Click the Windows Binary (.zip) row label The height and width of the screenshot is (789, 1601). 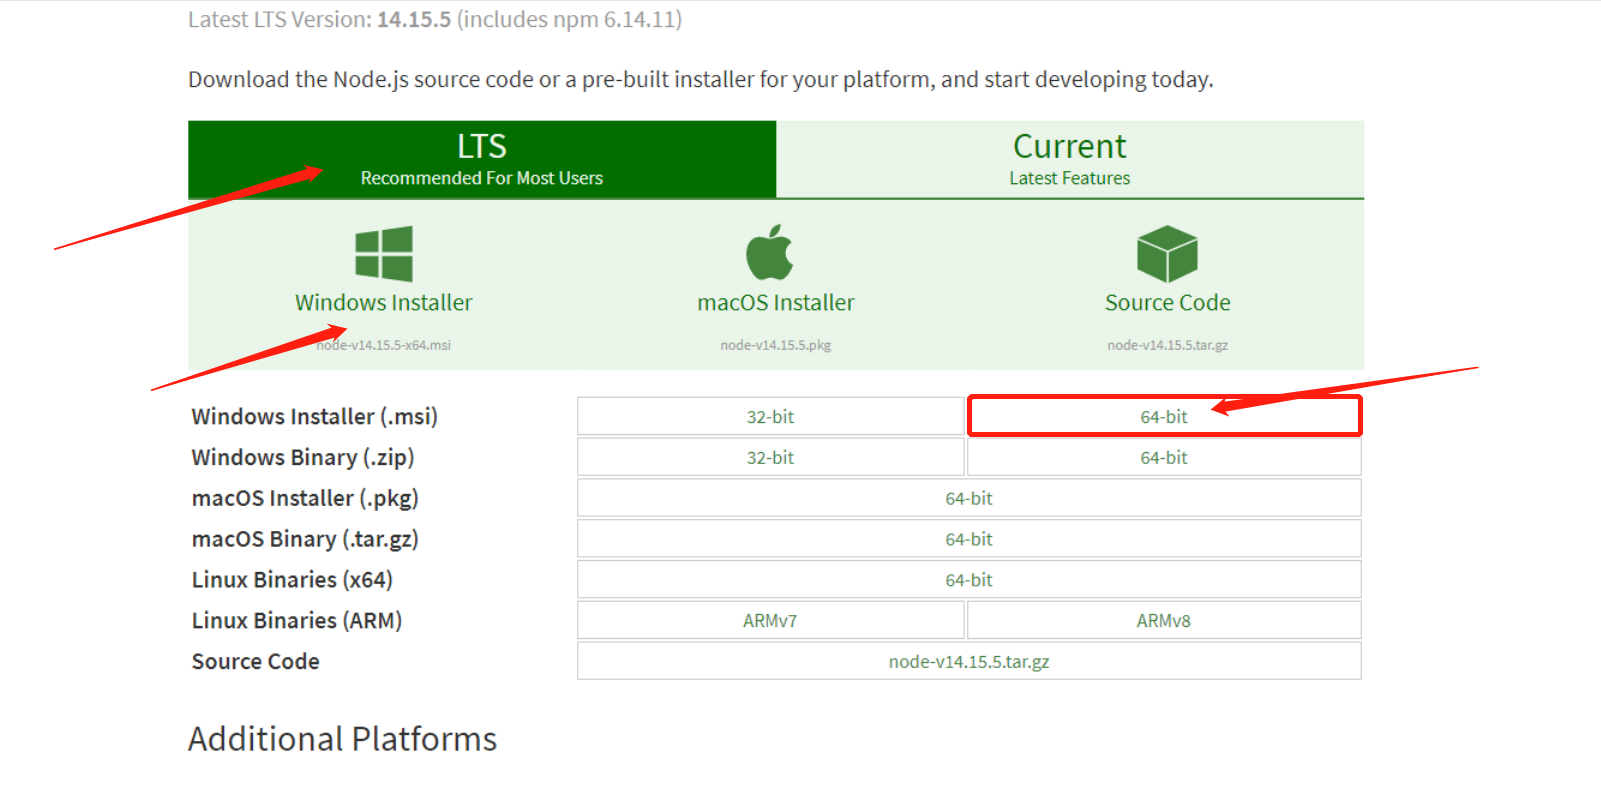click(303, 457)
